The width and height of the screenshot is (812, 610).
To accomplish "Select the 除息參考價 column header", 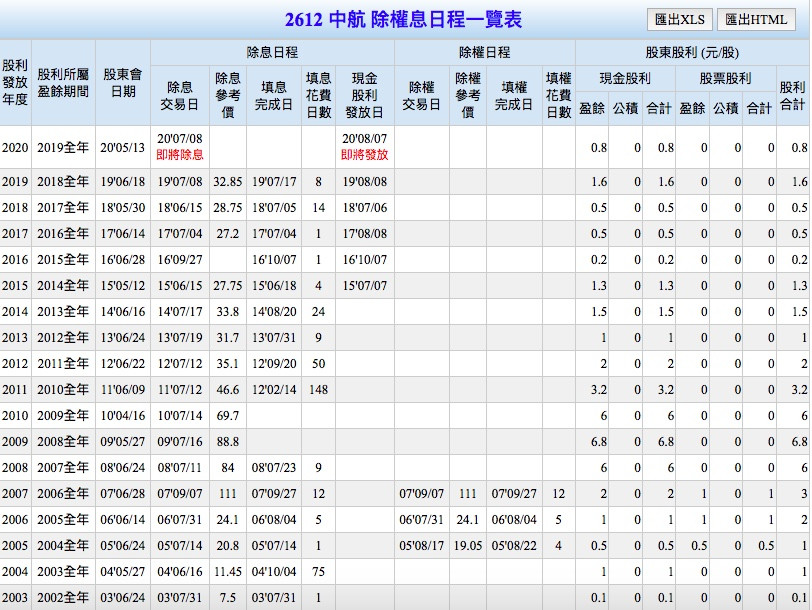I will click(x=228, y=95).
